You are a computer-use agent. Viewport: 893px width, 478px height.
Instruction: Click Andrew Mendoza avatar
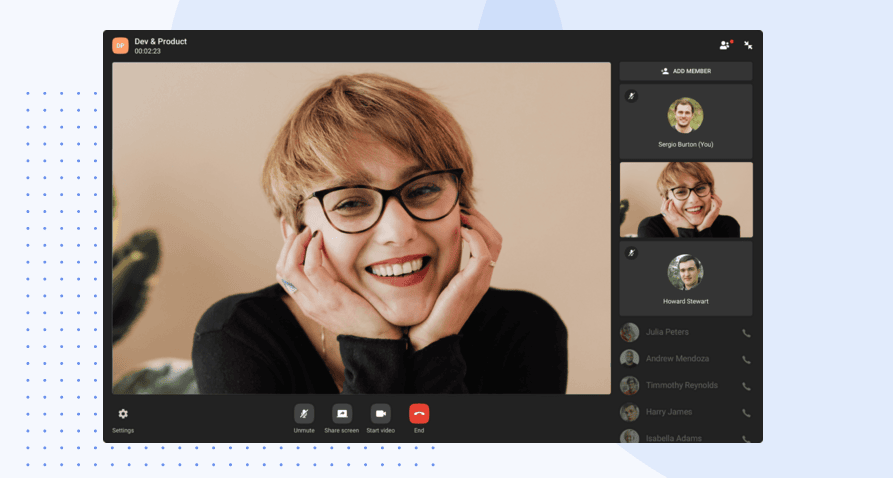[629, 358]
